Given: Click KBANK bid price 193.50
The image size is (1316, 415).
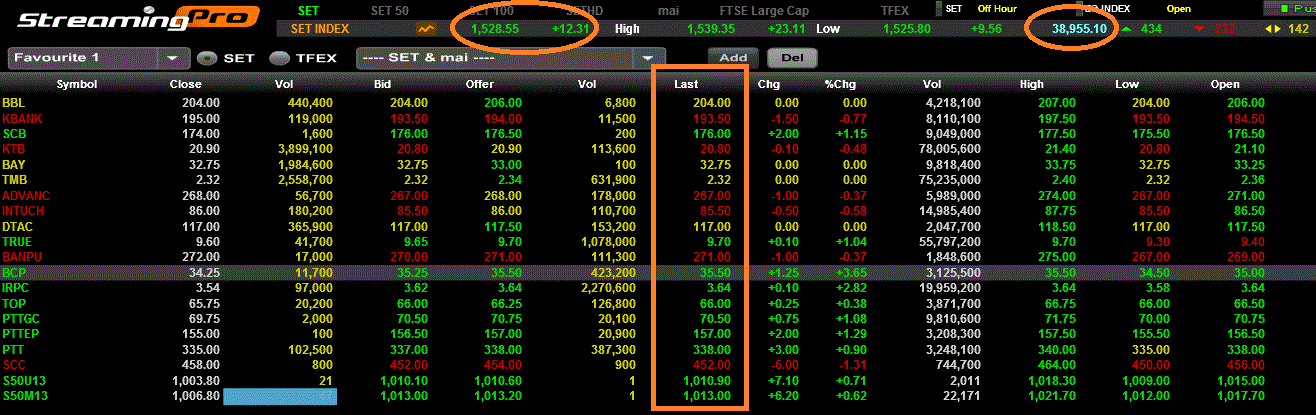Looking at the screenshot, I should [408, 118].
